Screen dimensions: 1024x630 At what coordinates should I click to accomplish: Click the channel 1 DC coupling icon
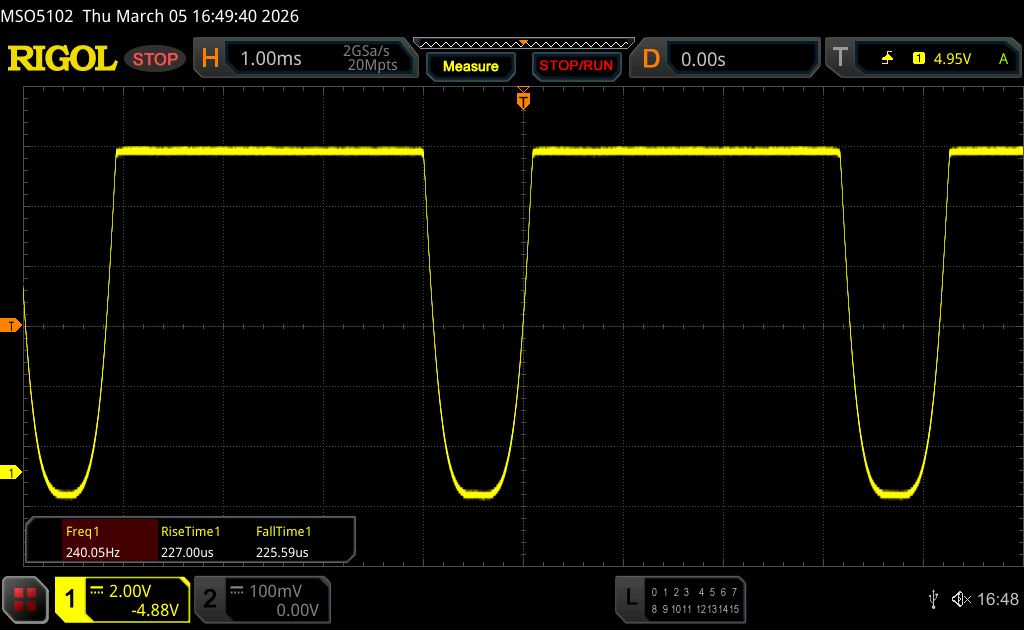pyautogui.click(x=97, y=591)
